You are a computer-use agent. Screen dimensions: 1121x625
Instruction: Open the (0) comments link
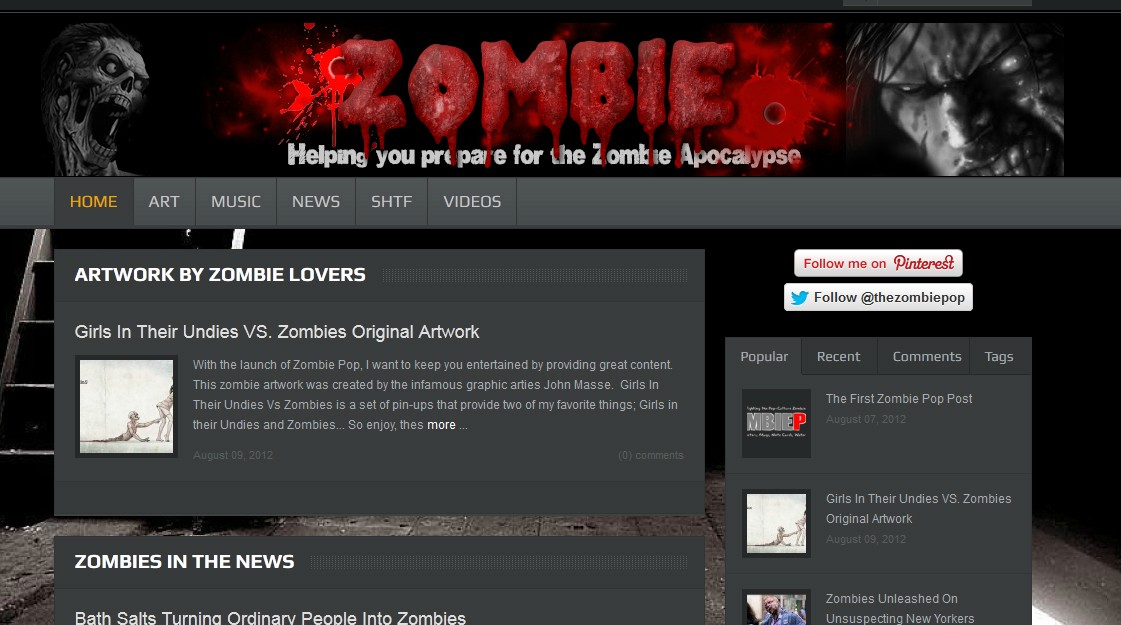(651, 455)
